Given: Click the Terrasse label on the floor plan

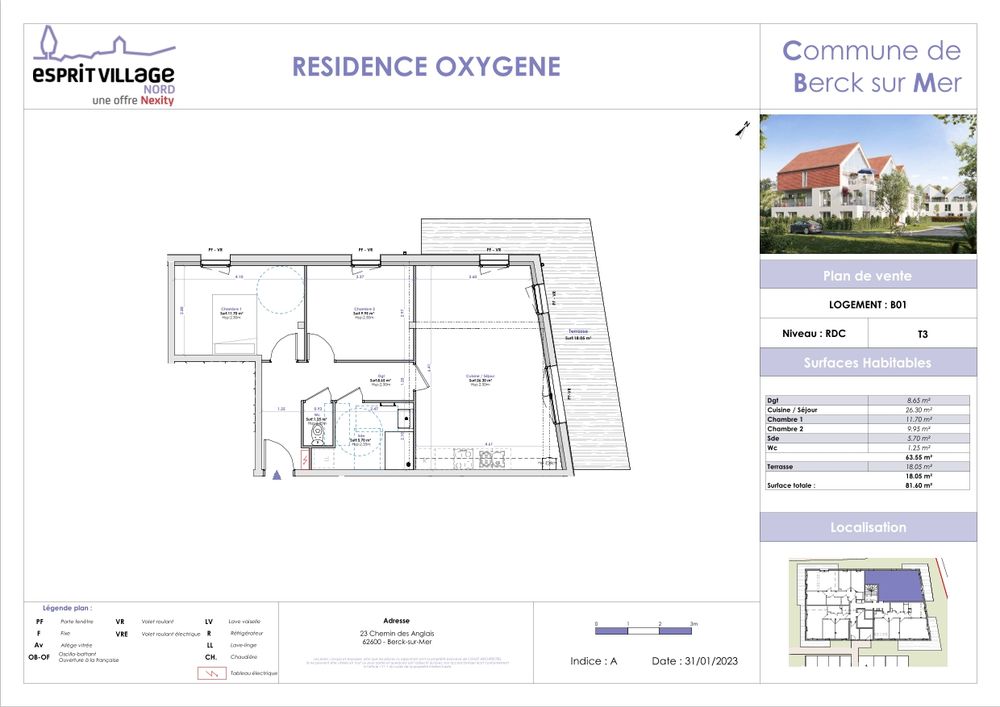Looking at the screenshot, I should [577, 332].
